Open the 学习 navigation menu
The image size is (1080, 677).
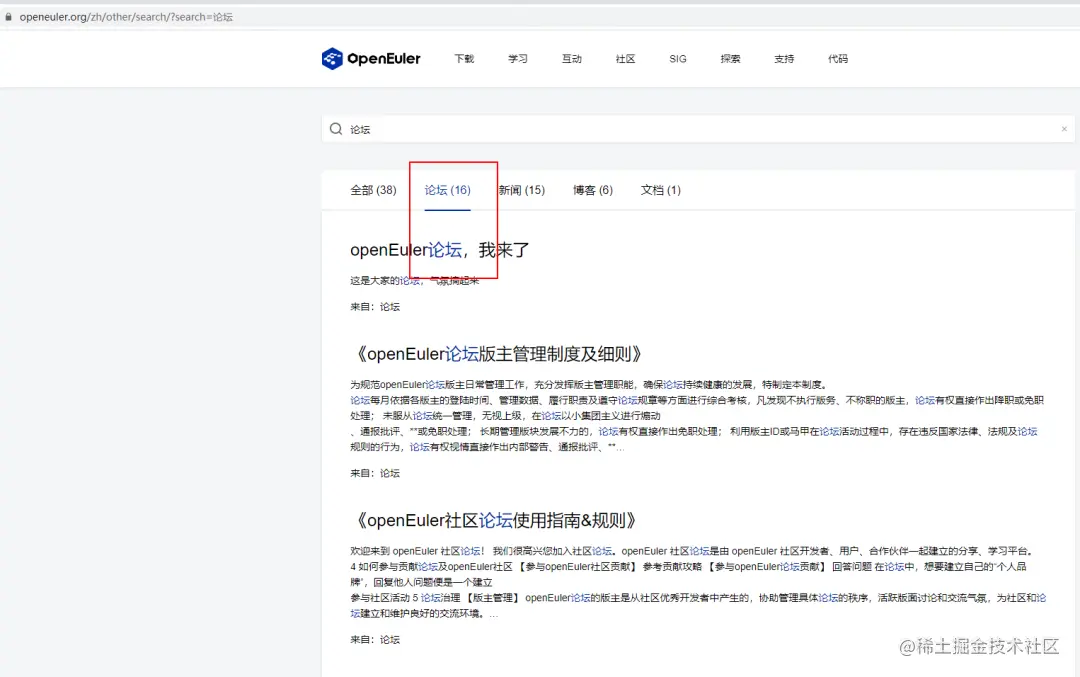tap(518, 60)
